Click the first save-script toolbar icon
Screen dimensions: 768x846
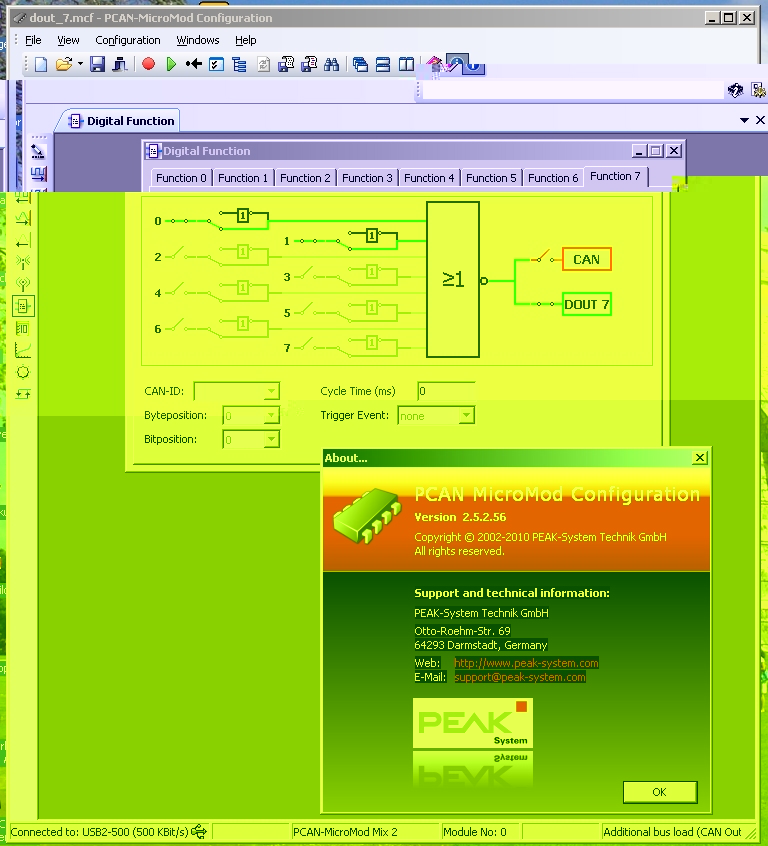(x=286, y=65)
